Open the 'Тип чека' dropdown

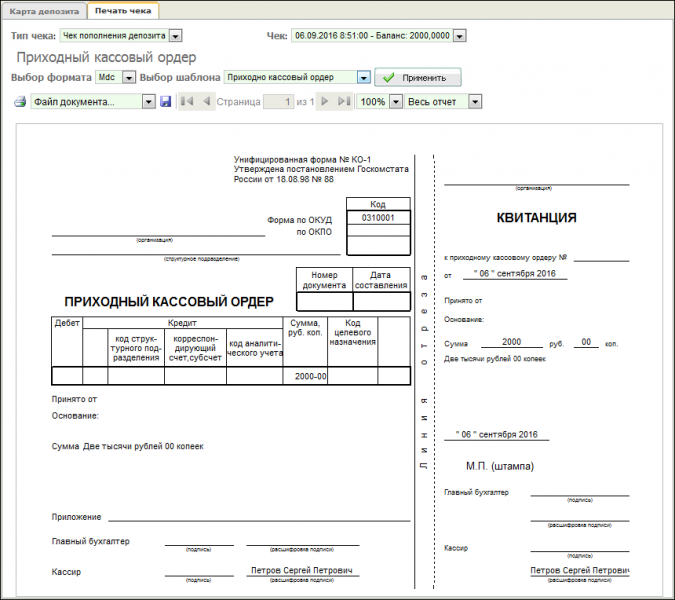[x=176, y=36]
